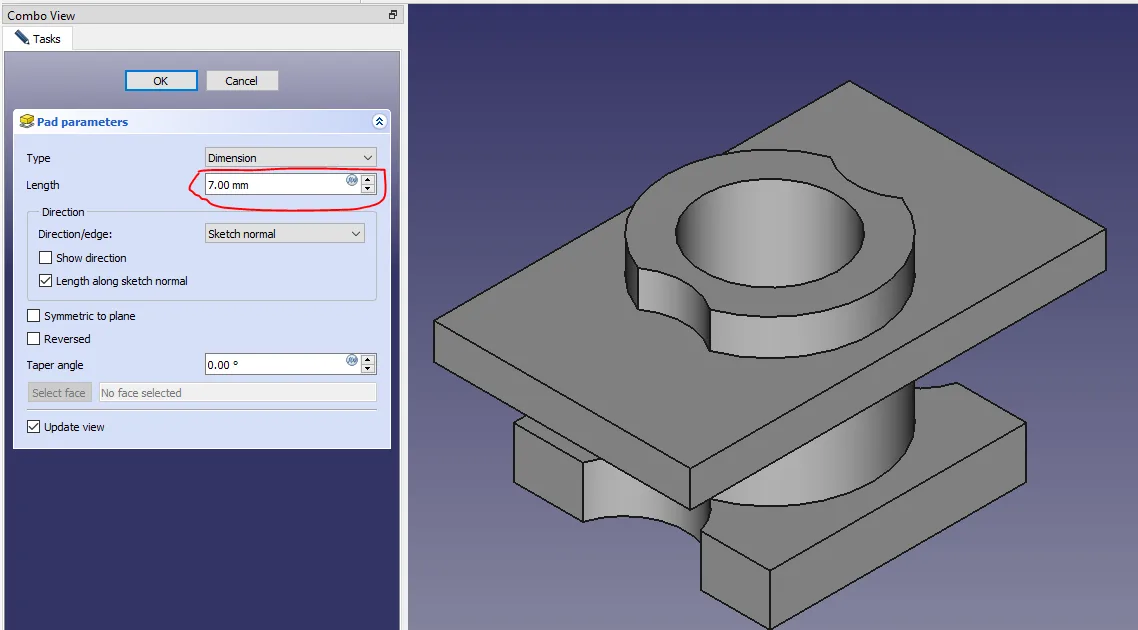
Task: Tick the Reversed checkbox
Action: (x=33, y=338)
